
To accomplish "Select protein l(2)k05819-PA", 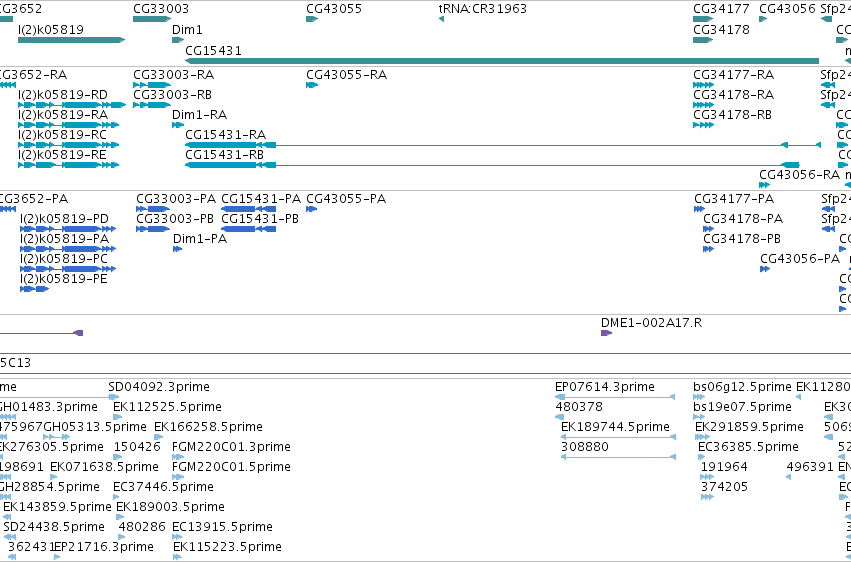I will tap(65, 239).
